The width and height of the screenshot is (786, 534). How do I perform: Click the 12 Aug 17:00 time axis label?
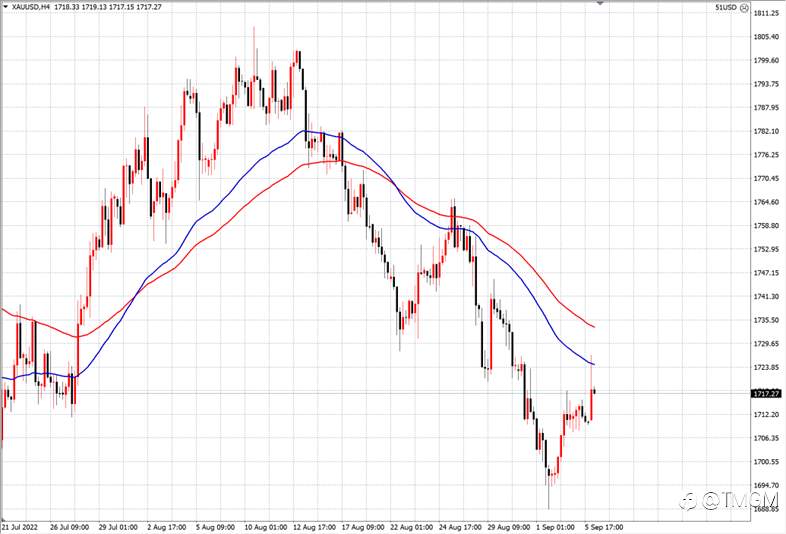coord(314,527)
